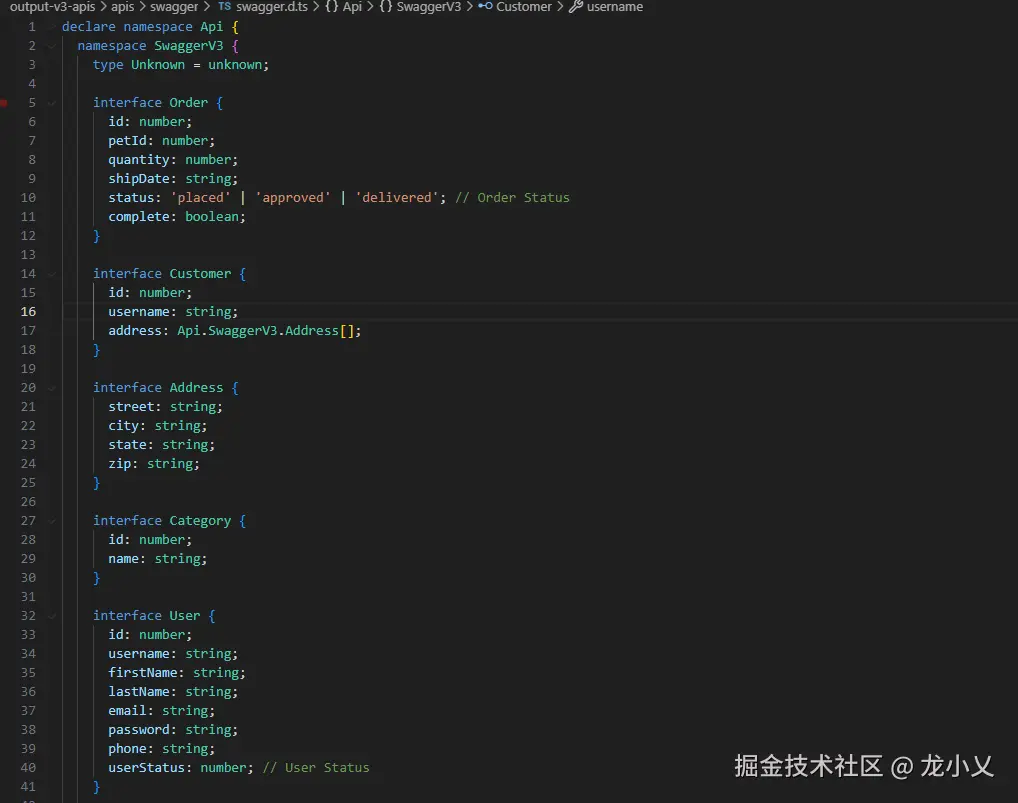The height and width of the screenshot is (803, 1018).
Task: Click 'complete' property name
Action: coord(139,217)
